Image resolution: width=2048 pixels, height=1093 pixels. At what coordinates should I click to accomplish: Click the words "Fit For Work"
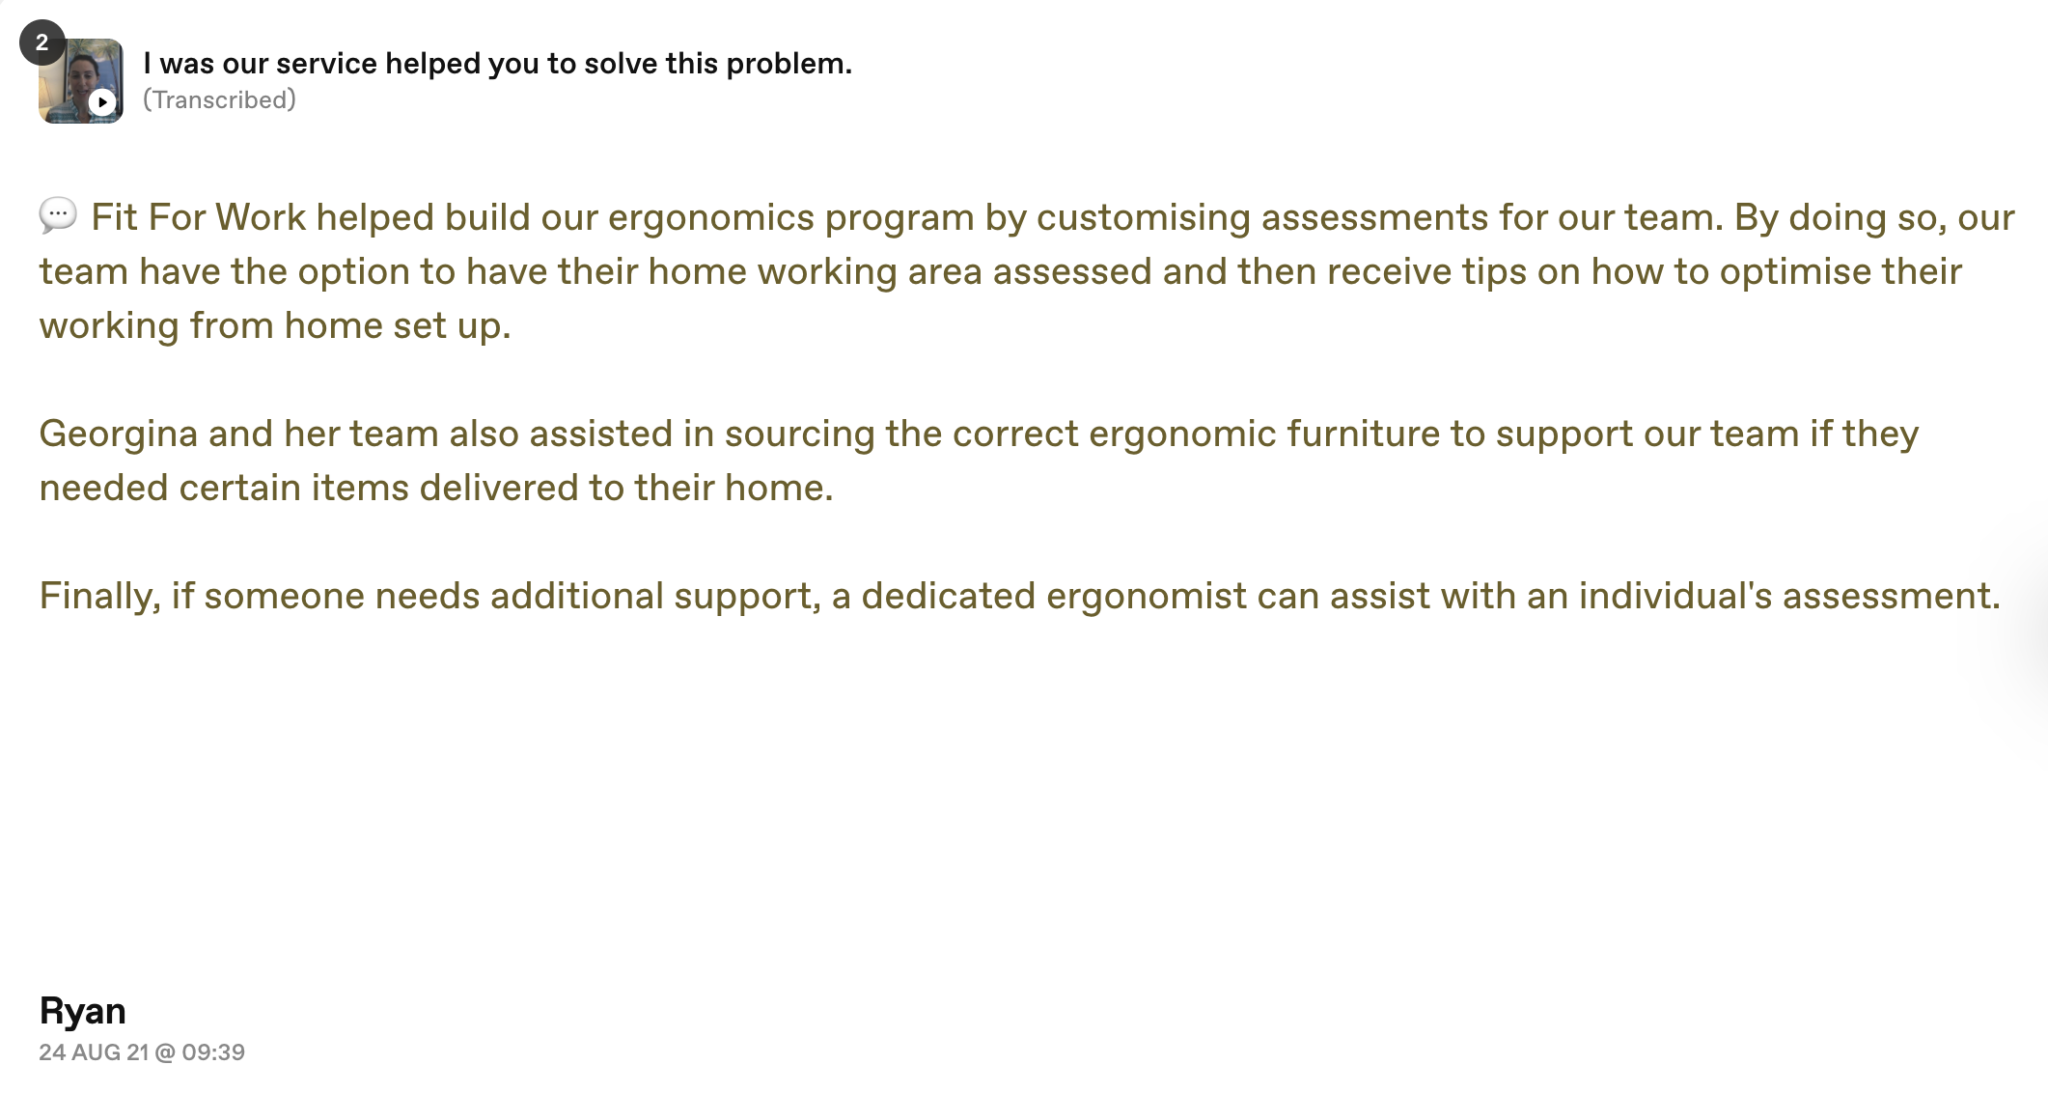tap(198, 217)
